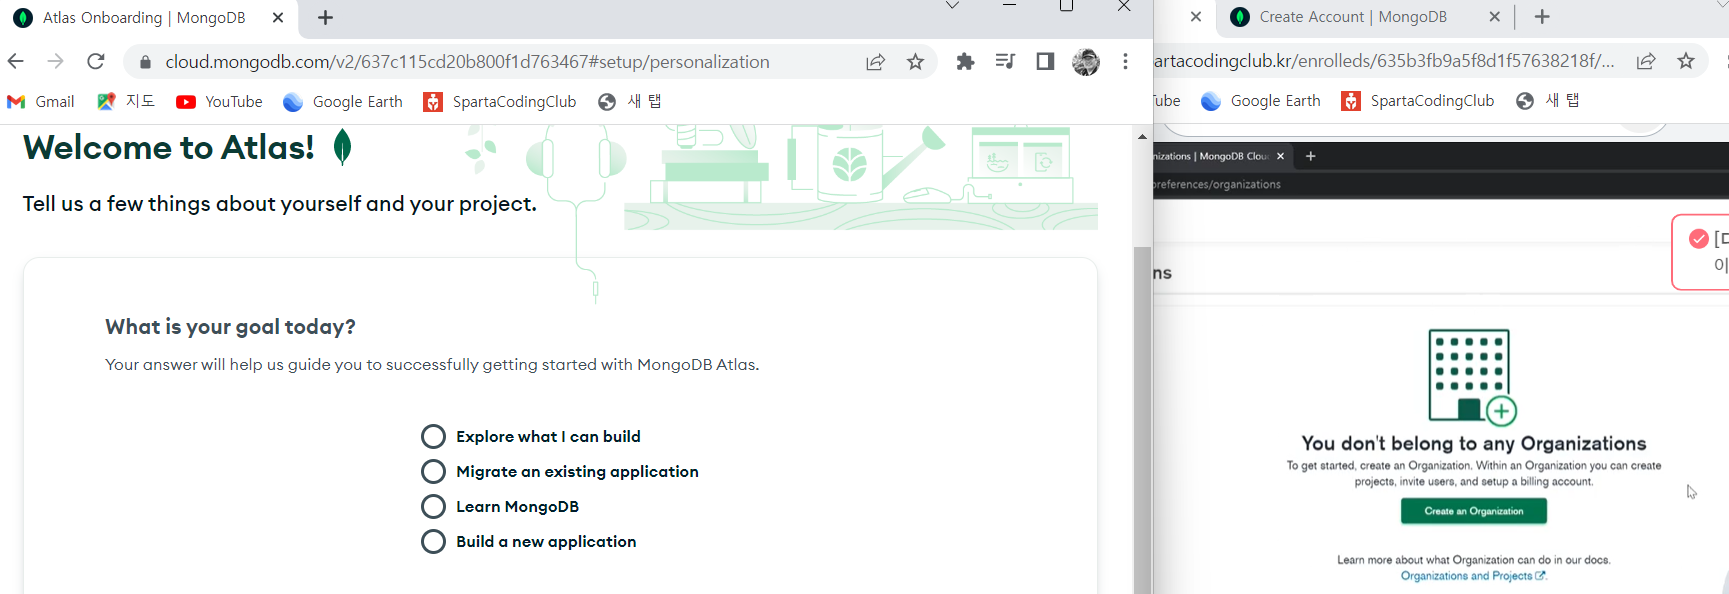The image size is (1729, 594).
Task: Click the Create an Organization button
Action: coord(1474,511)
